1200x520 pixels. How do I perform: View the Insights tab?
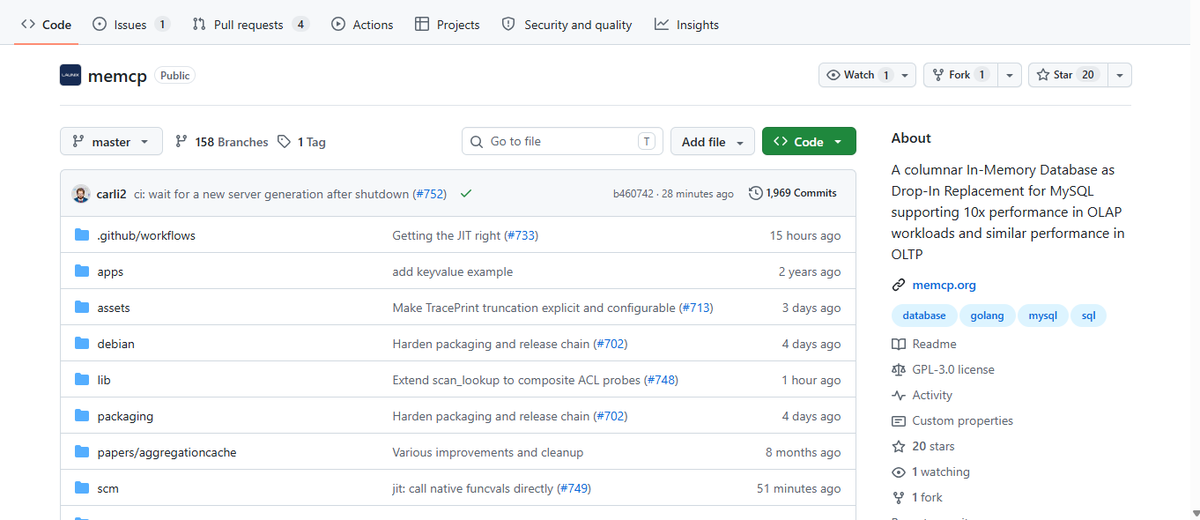[686, 24]
